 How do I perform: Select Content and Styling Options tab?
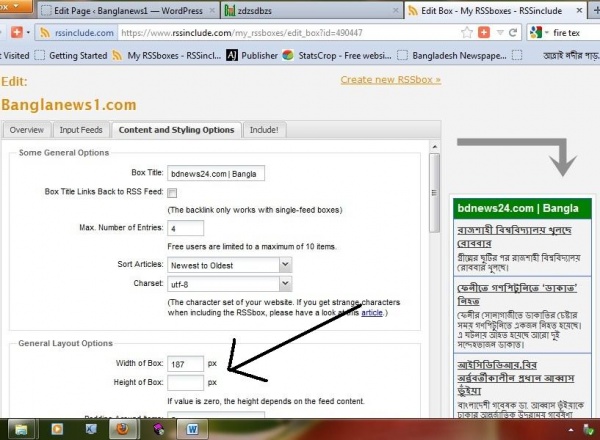coord(176,130)
